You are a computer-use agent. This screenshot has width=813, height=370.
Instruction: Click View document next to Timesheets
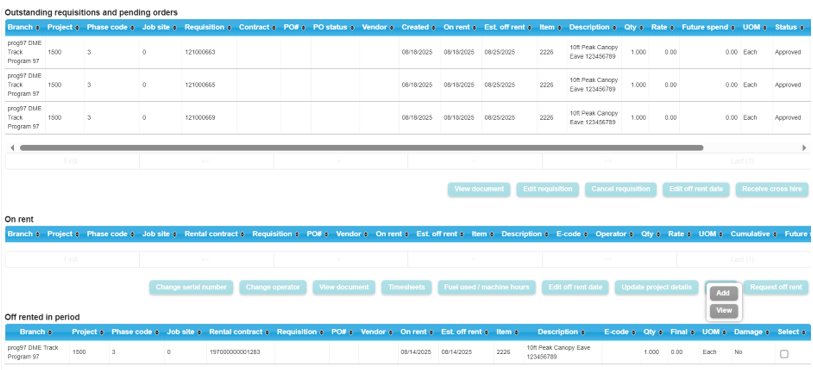click(344, 287)
